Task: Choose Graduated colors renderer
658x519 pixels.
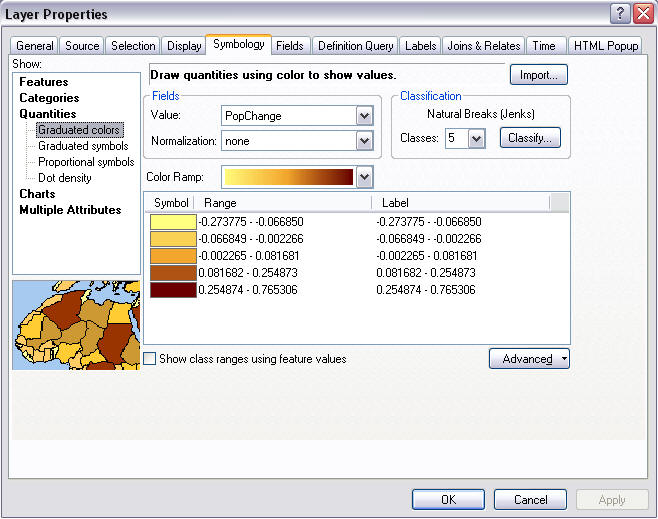Action: point(79,130)
